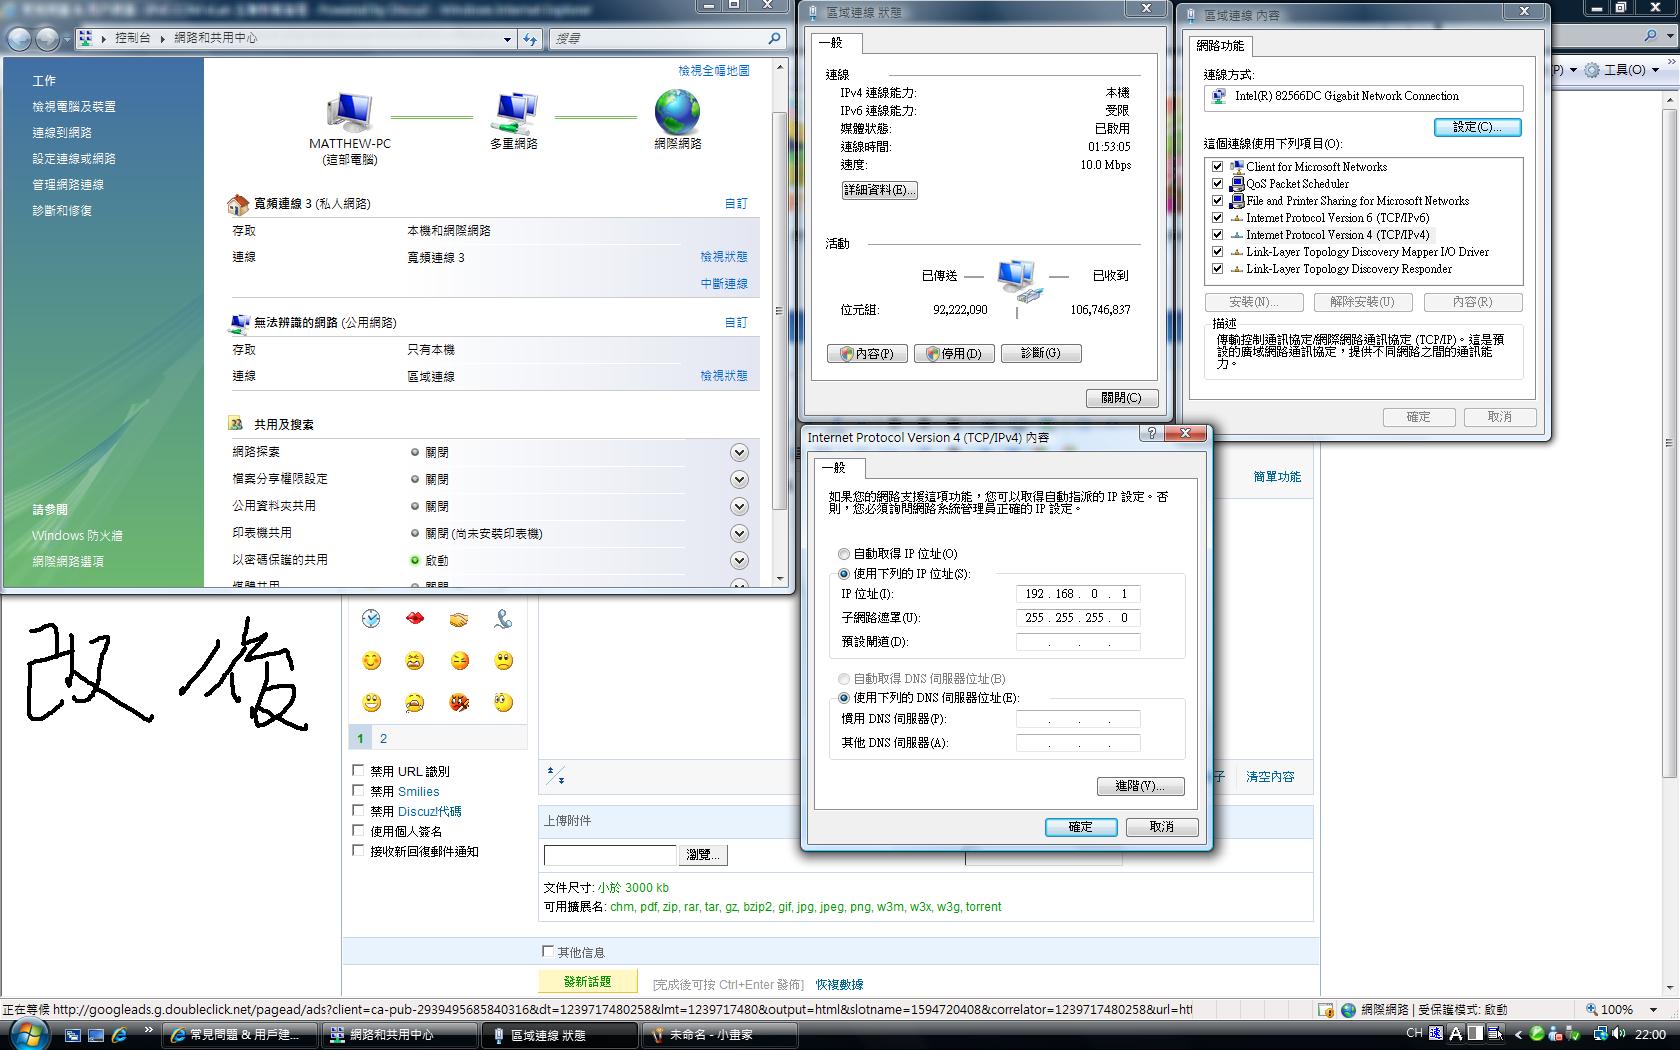Viewport: 1680px width, 1050px height.
Task: Click help '?' button in TCP/IPv4 dialog
Action: click(1151, 433)
